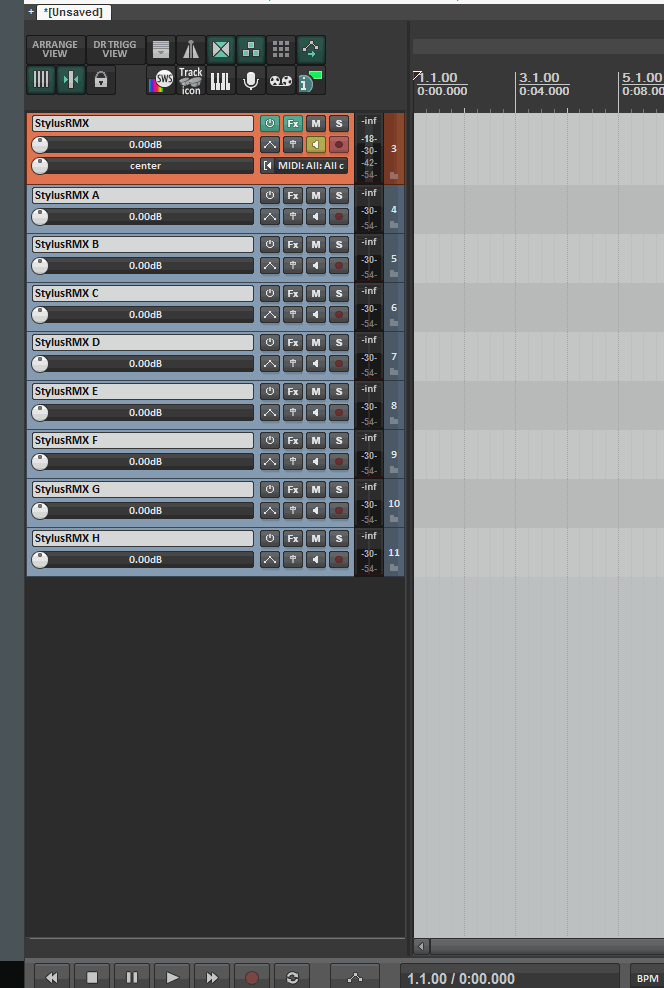Click the BPM field in transport
664x988 pixels.
pos(647,978)
